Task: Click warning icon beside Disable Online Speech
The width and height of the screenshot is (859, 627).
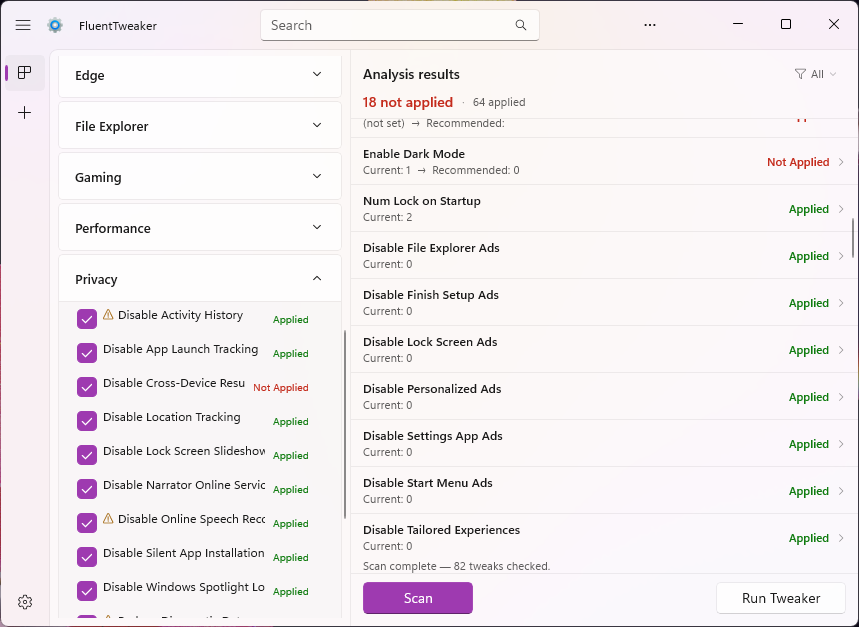Action: point(108,518)
